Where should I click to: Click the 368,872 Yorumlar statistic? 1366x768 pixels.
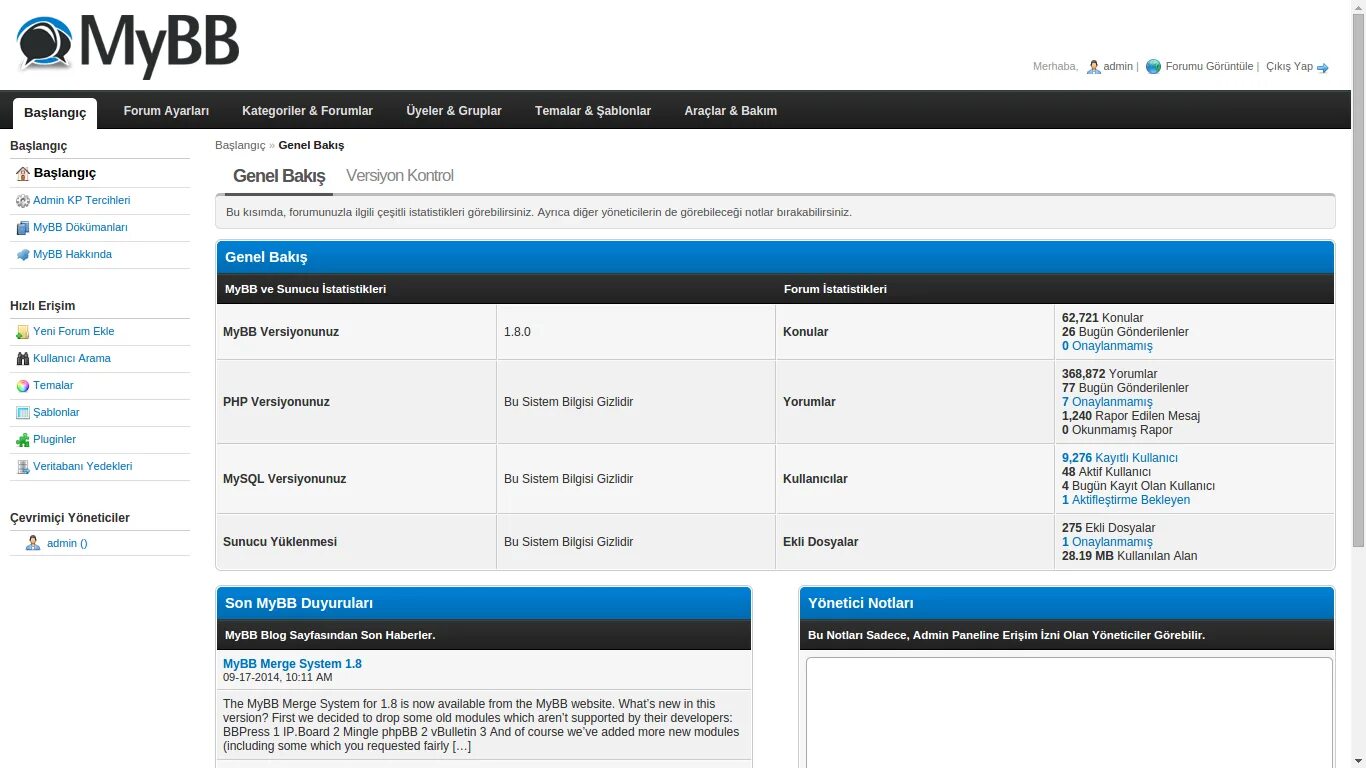(1109, 374)
